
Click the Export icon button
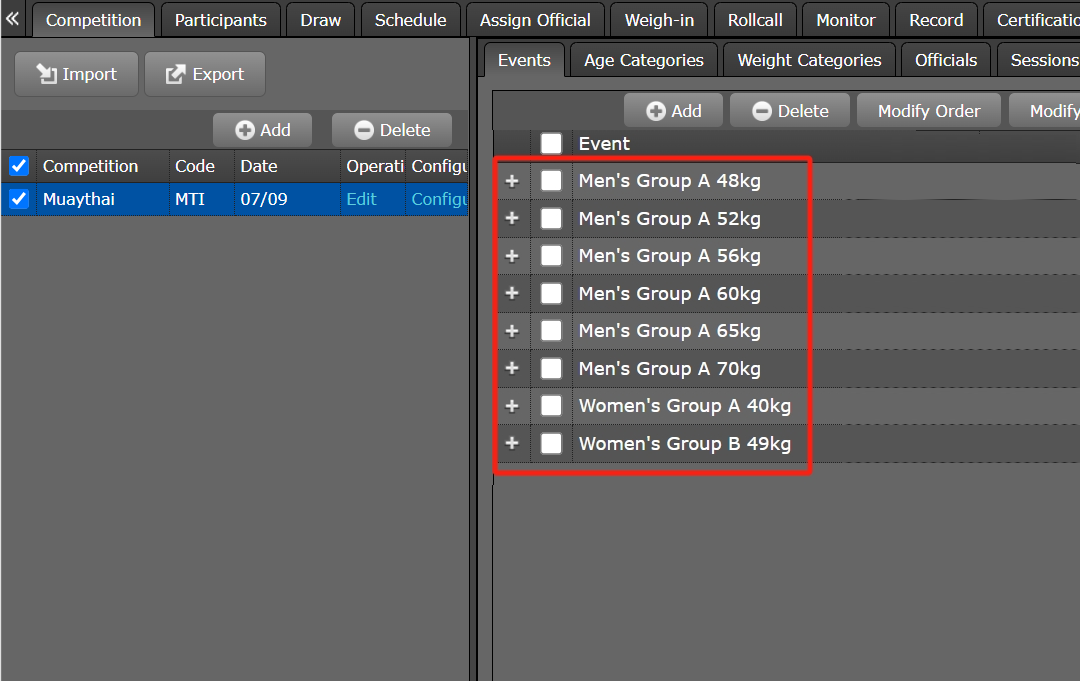coord(205,74)
